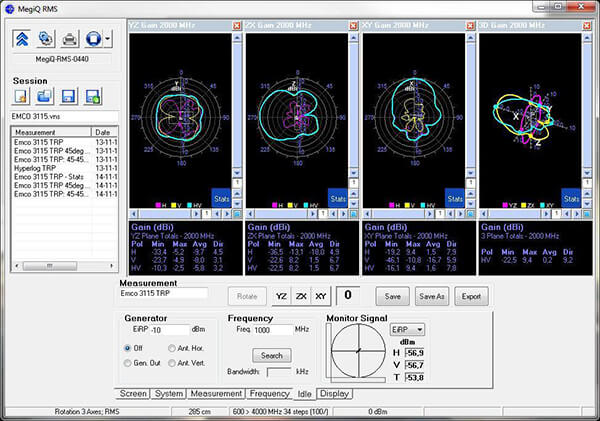Click the new session icon
600x421 pixels.
tap(22, 96)
